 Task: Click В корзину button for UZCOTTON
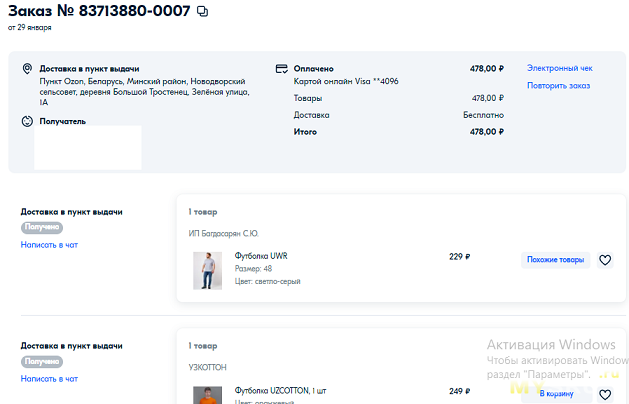click(556, 394)
